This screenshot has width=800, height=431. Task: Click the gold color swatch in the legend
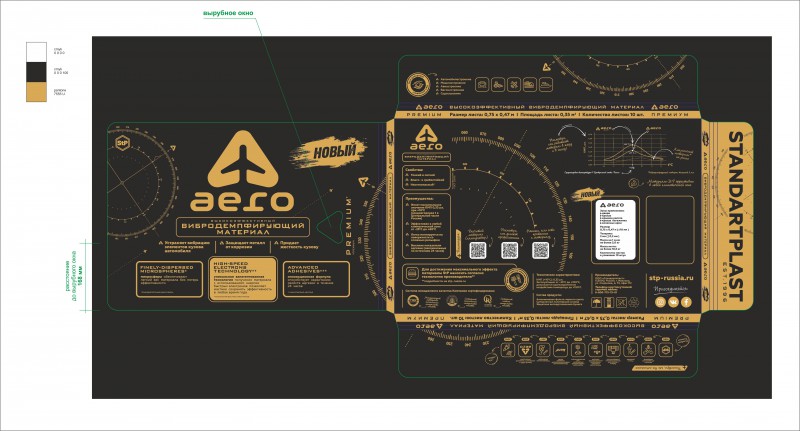click(36, 92)
